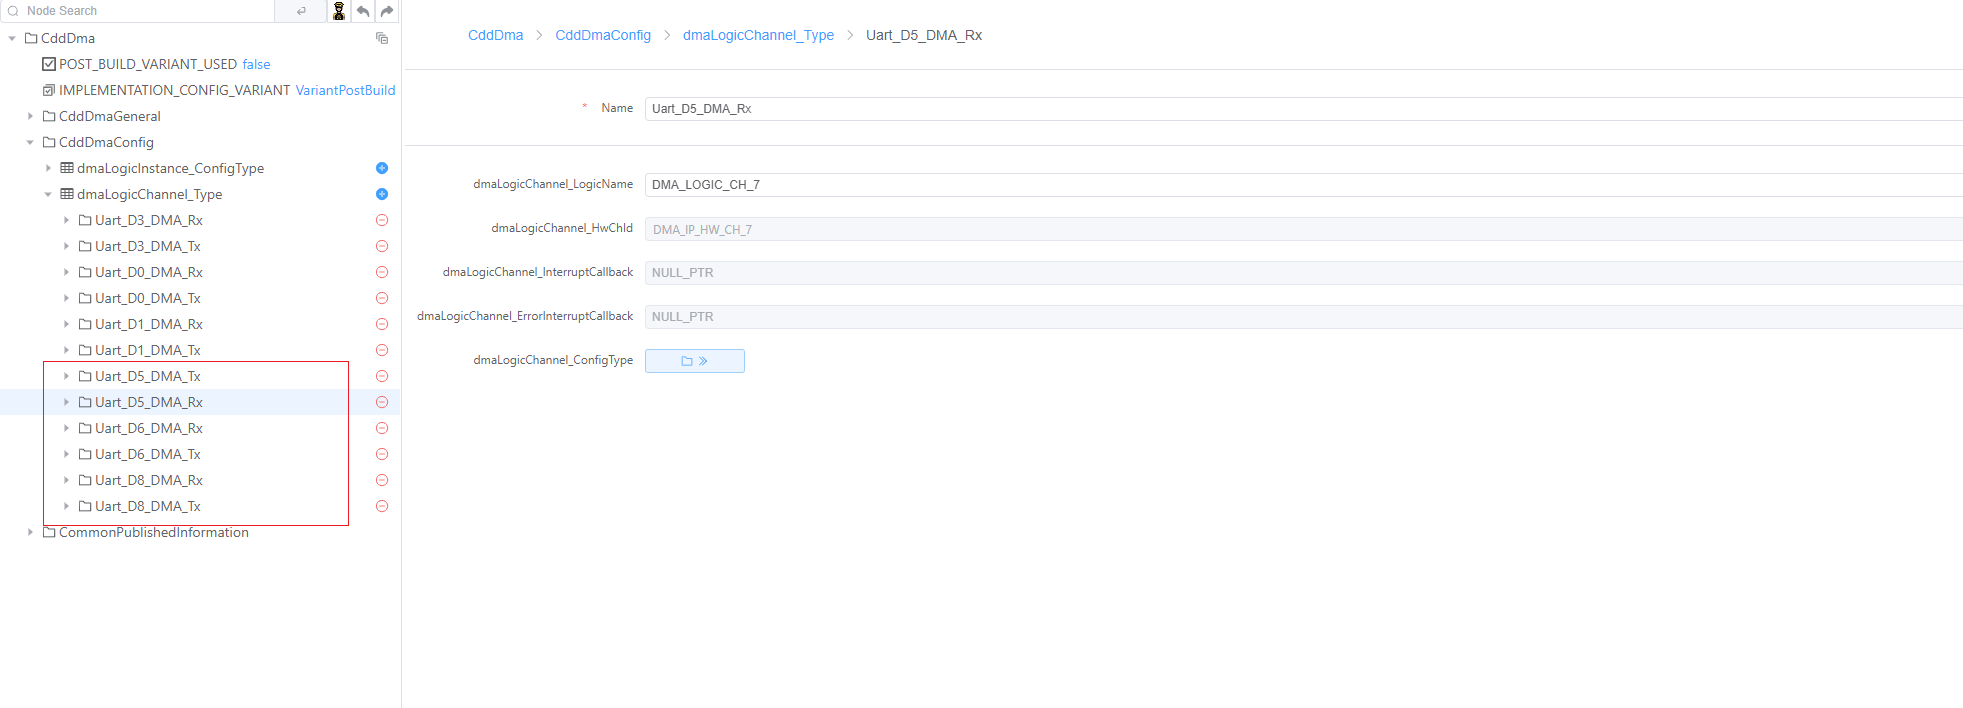
Task: Click the IMPLEMENTATION_CONFIG_VARIANT multi-select icon
Action: point(49,90)
